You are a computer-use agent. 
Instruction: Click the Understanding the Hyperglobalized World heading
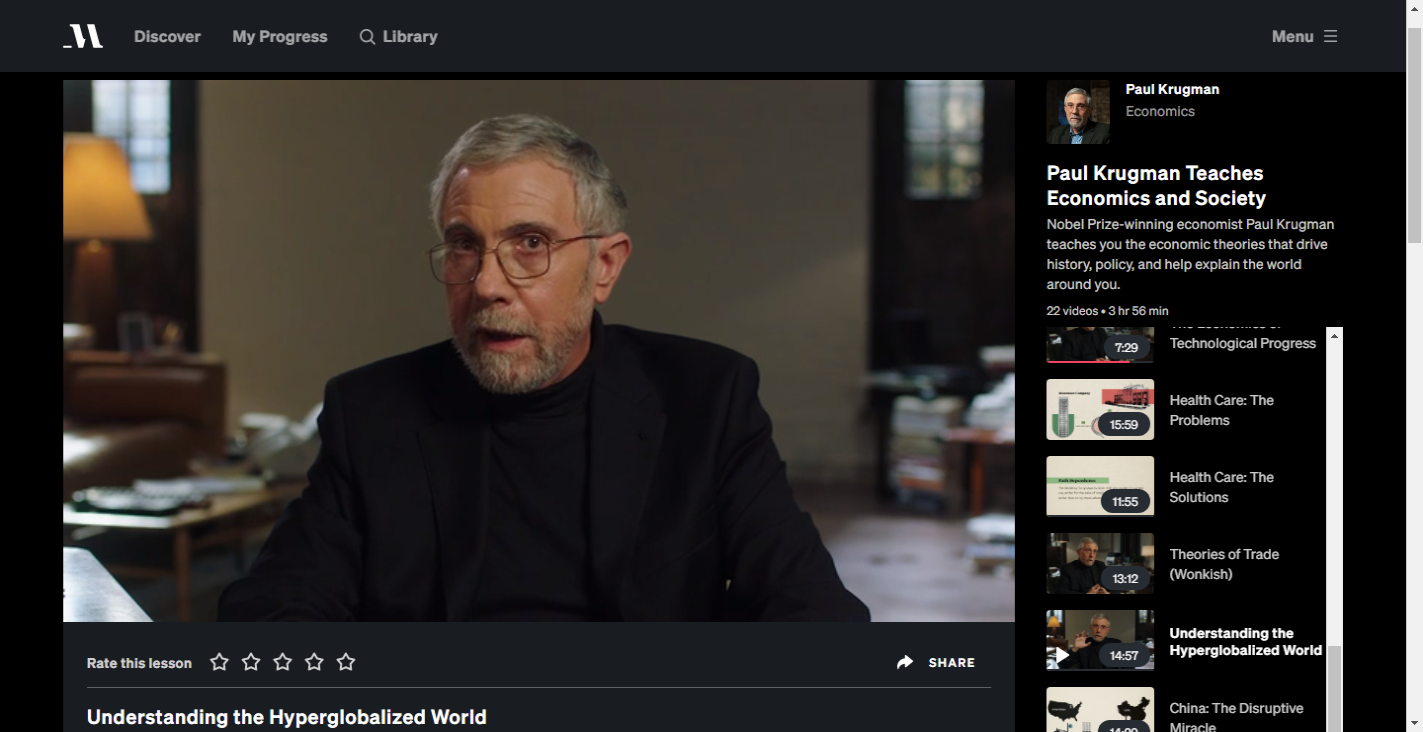pos(287,717)
